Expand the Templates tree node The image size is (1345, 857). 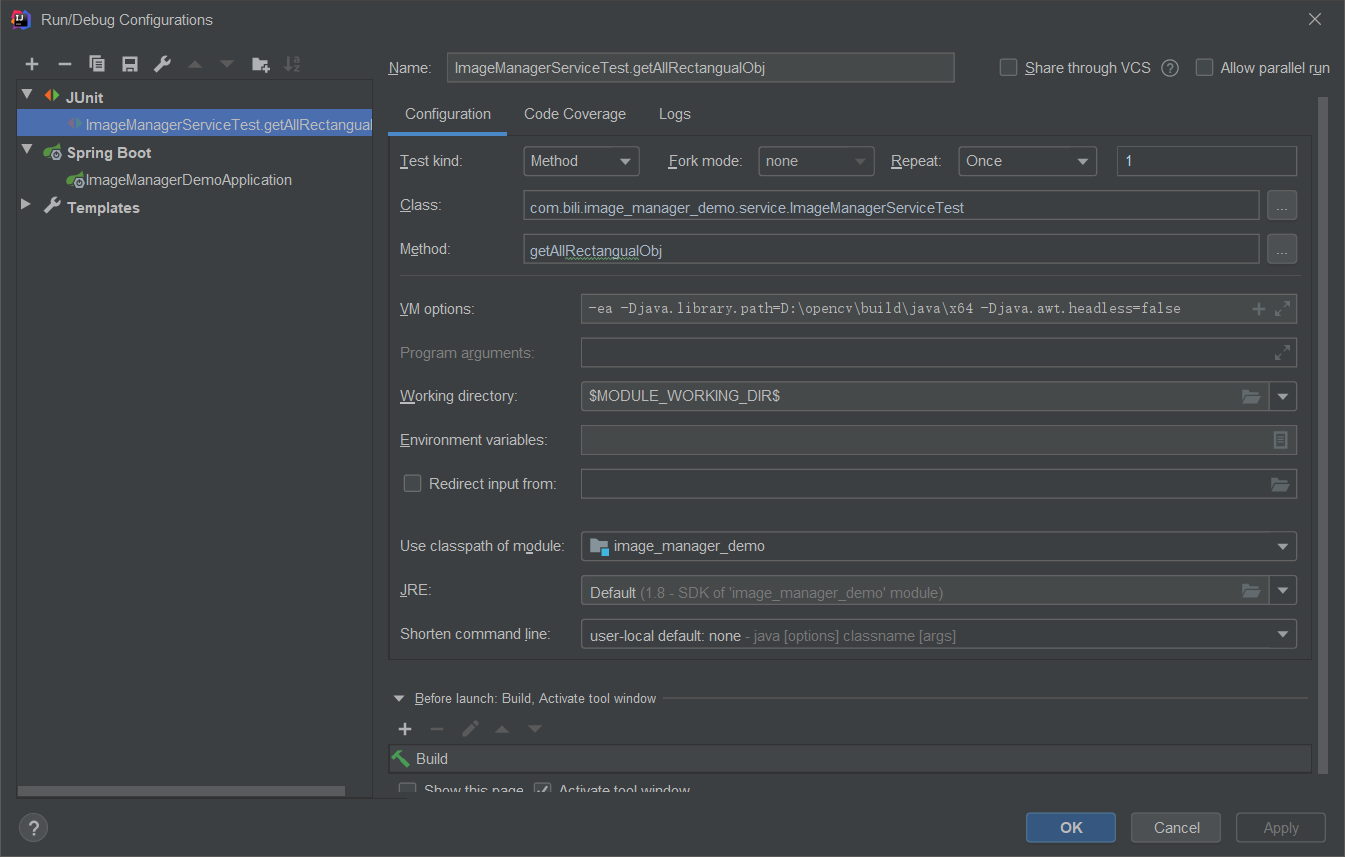pos(26,207)
